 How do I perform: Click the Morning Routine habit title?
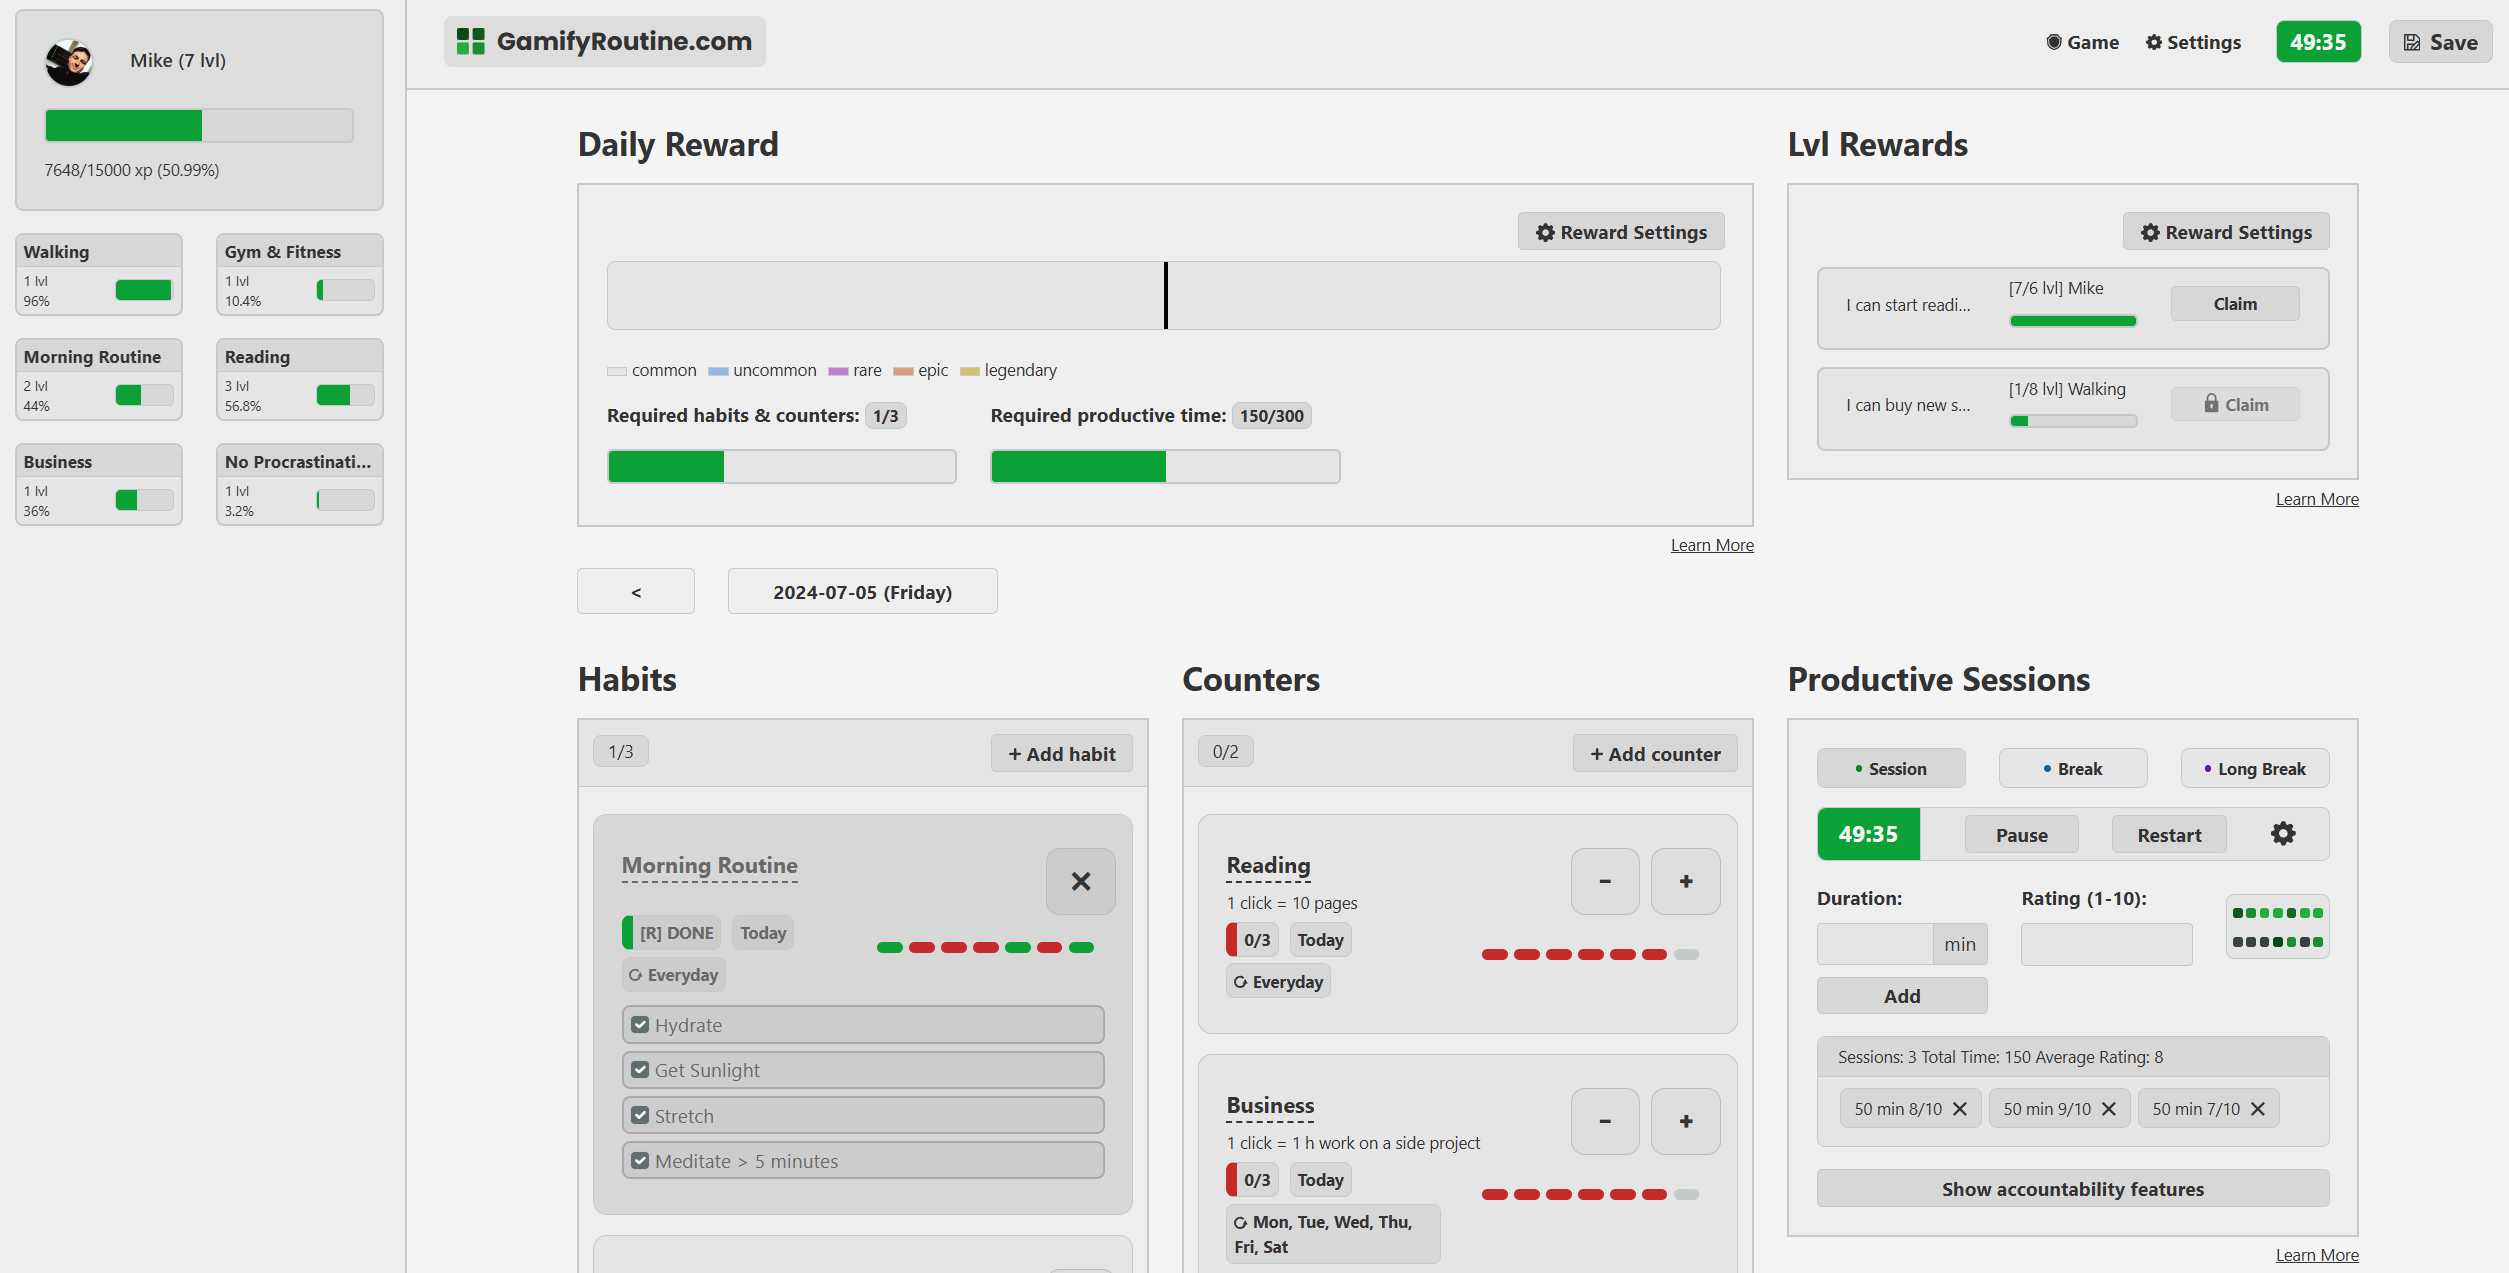click(x=710, y=866)
